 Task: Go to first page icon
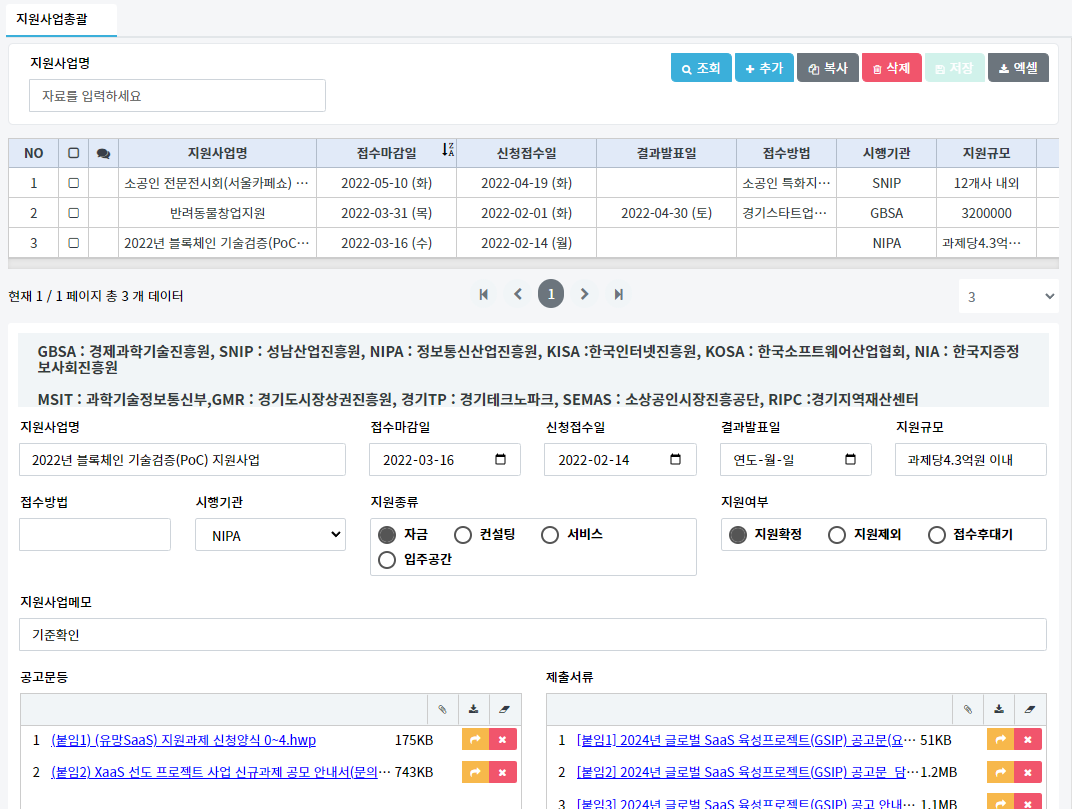tap(483, 294)
